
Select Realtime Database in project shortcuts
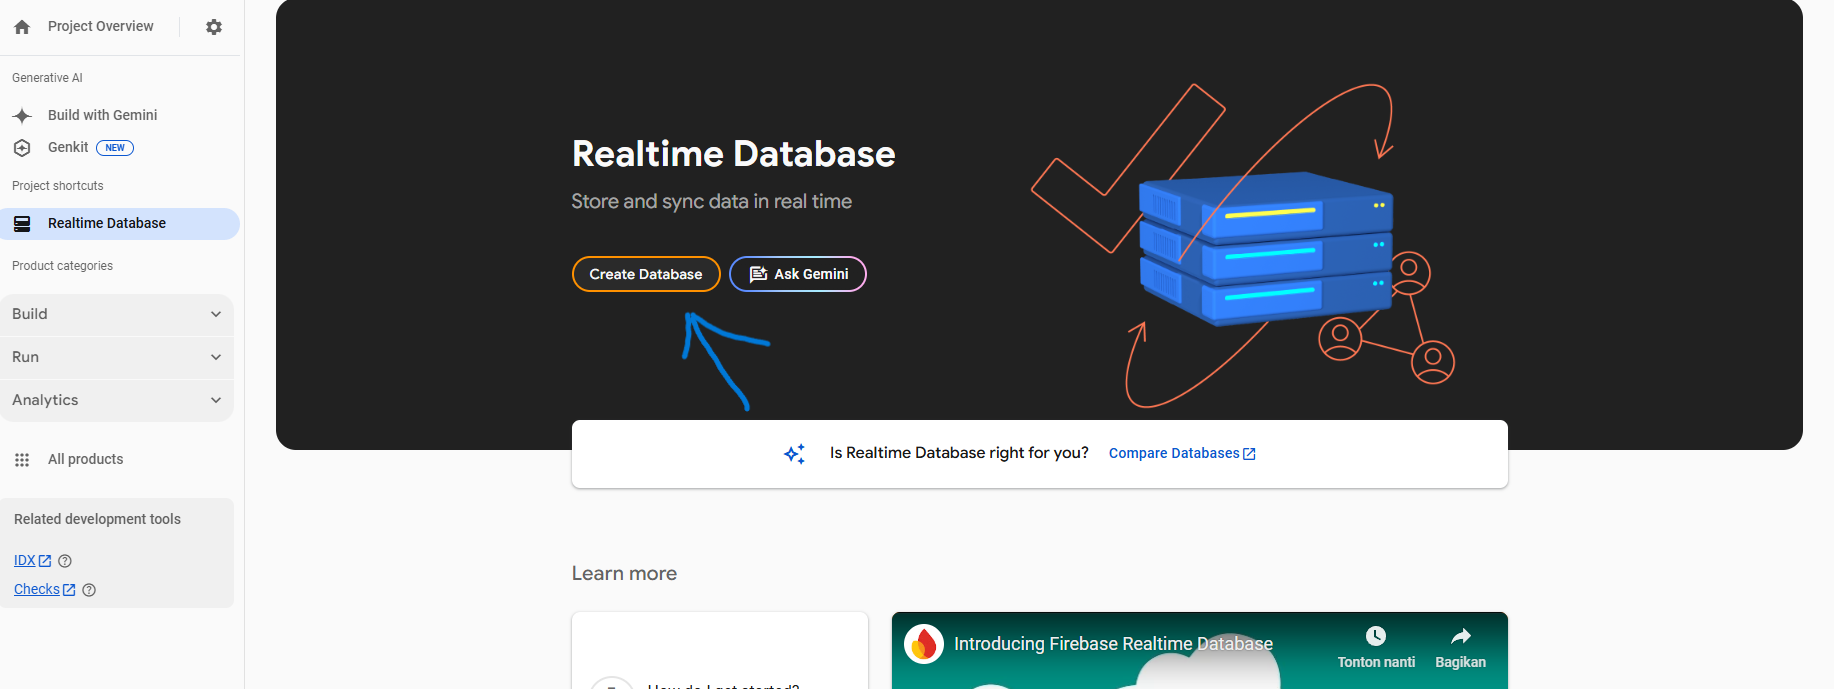(x=107, y=224)
